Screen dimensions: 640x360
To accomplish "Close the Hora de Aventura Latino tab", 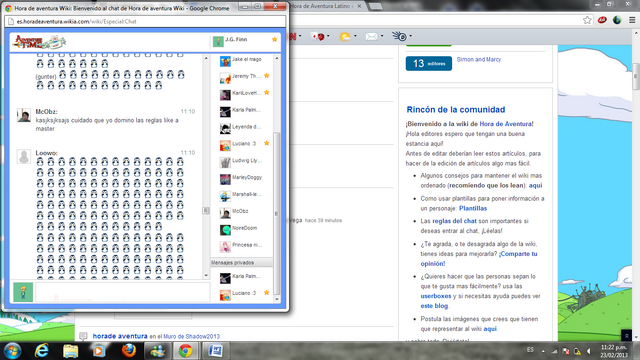I will pyautogui.click(x=359, y=6).
